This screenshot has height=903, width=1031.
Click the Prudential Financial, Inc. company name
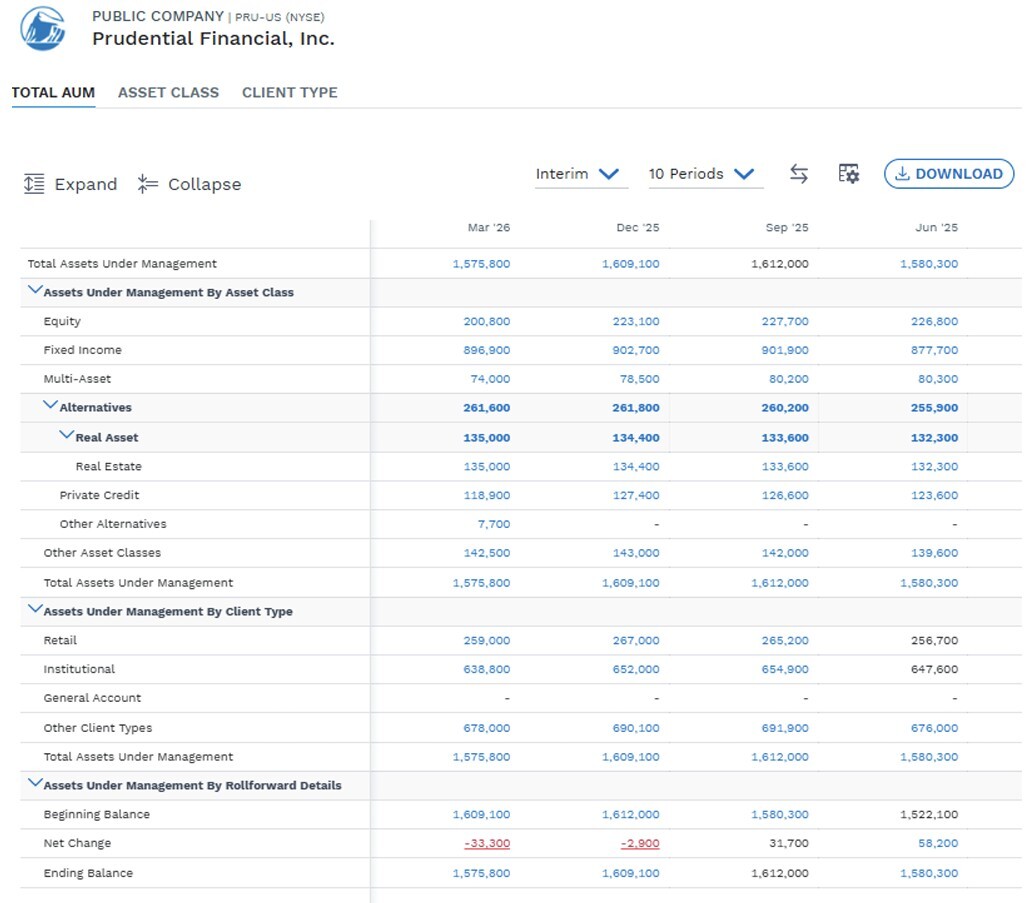(x=213, y=39)
